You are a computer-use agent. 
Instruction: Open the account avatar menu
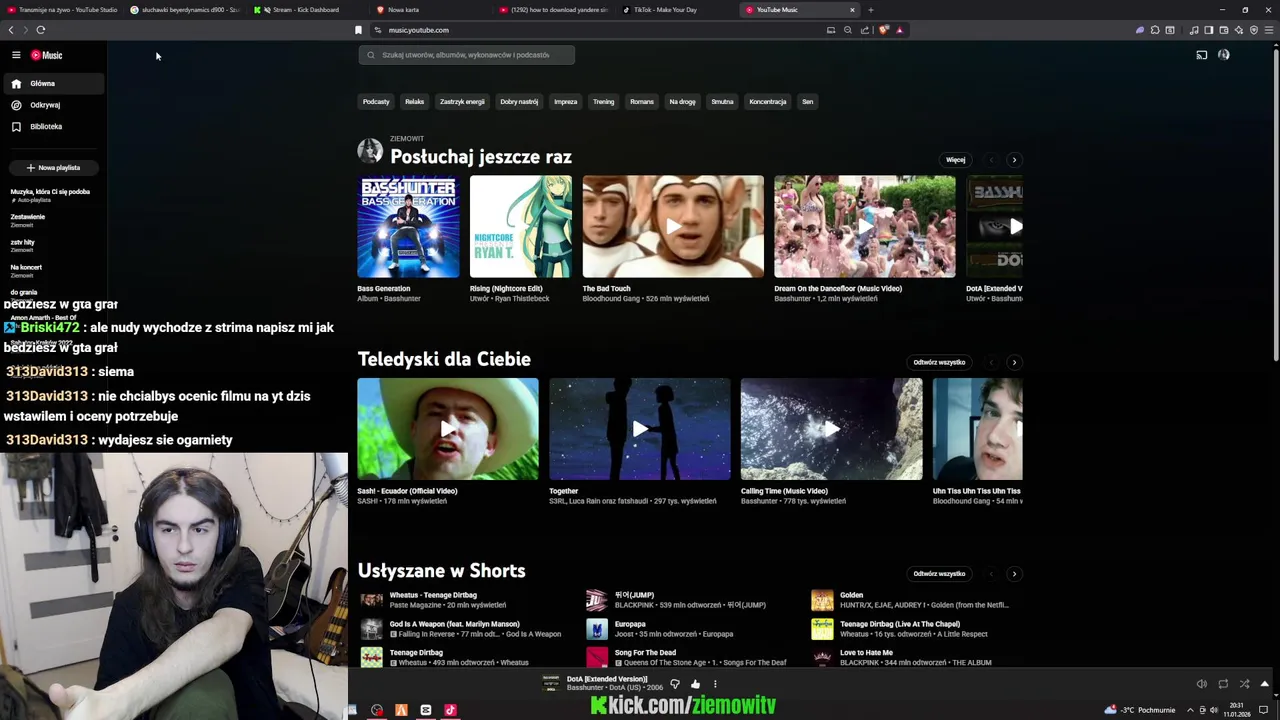click(1224, 55)
